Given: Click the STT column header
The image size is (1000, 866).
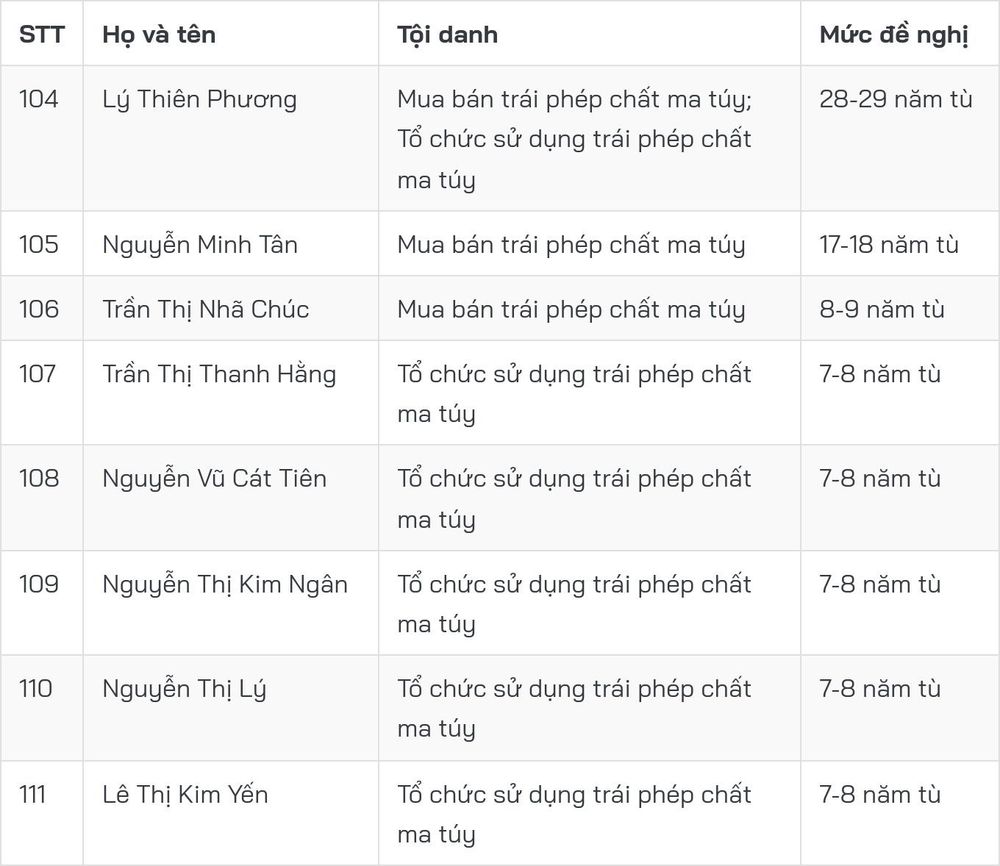Looking at the screenshot, I should click(x=41, y=34).
